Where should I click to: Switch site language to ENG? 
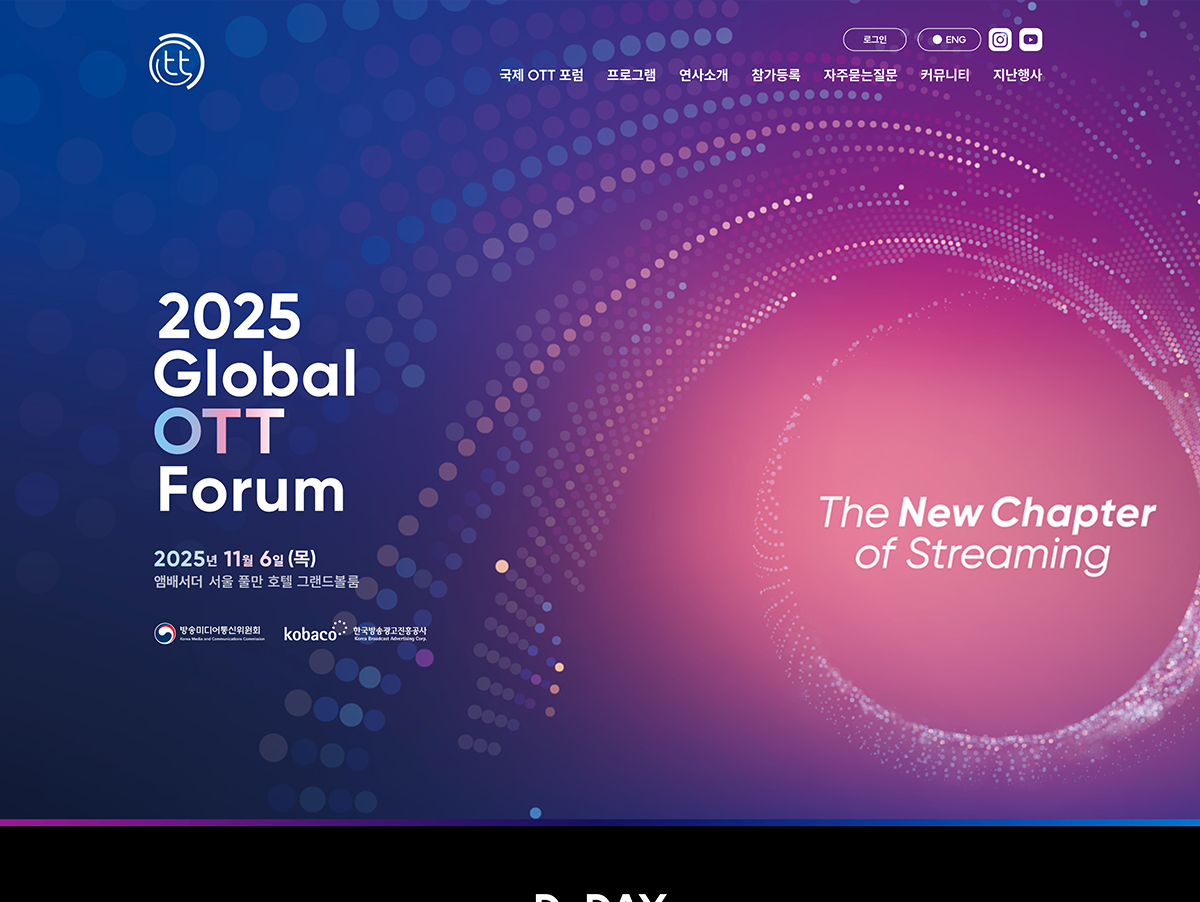pyautogui.click(x=949, y=40)
